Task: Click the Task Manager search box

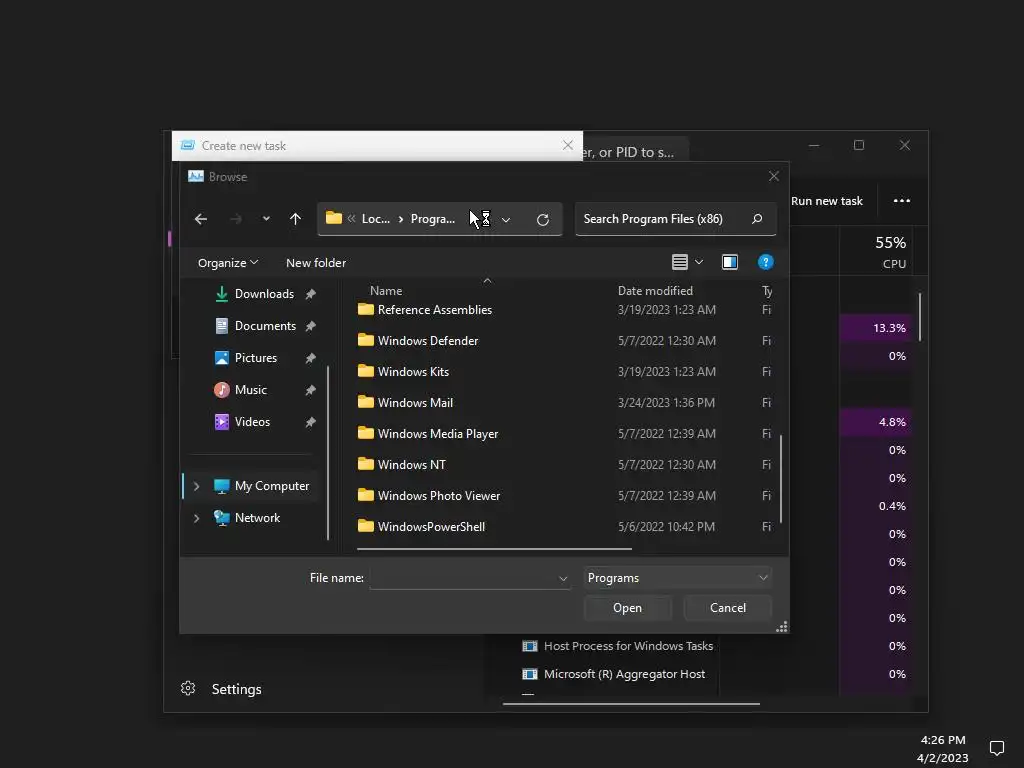Action: pyautogui.click(x=635, y=152)
